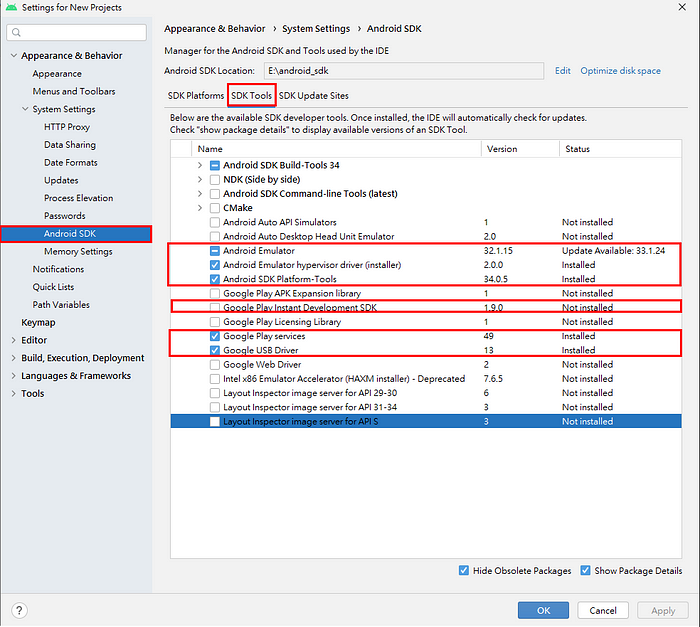The height and width of the screenshot is (627, 700).
Task: Check Layout Inspector API 31-34 checkbox
Action: point(215,407)
